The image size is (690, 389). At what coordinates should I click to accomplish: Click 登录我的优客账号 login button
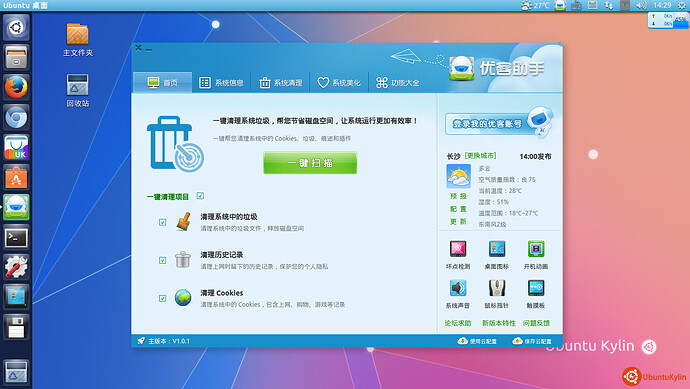(488, 124)
